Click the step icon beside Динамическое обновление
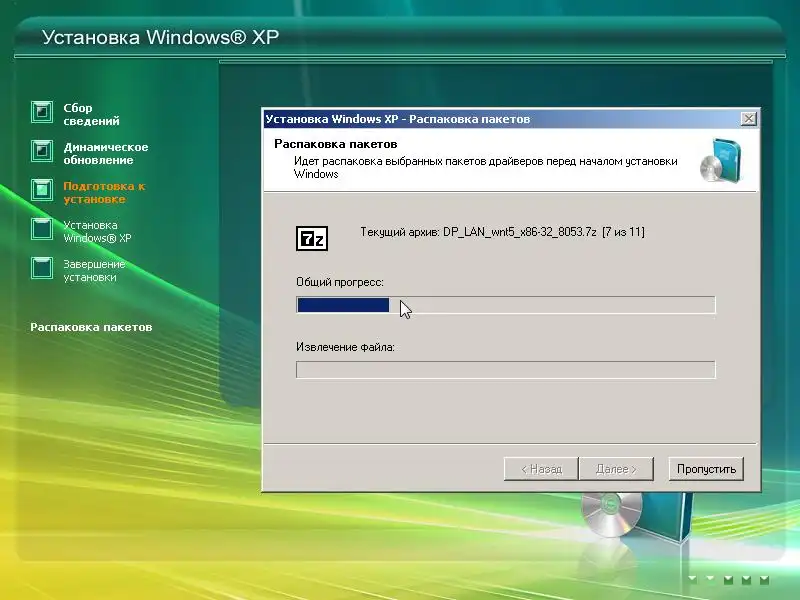The height and width of the screenshot is (600, 800). (x=42, y=151)
